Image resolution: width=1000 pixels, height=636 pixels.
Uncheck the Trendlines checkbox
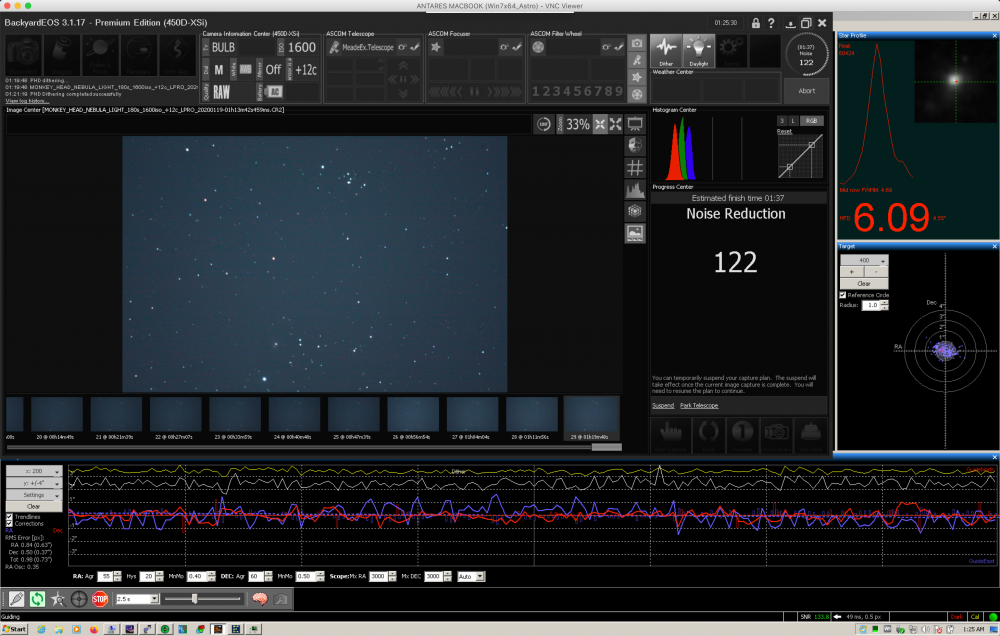pyautogui.click(x=10, y=517)
